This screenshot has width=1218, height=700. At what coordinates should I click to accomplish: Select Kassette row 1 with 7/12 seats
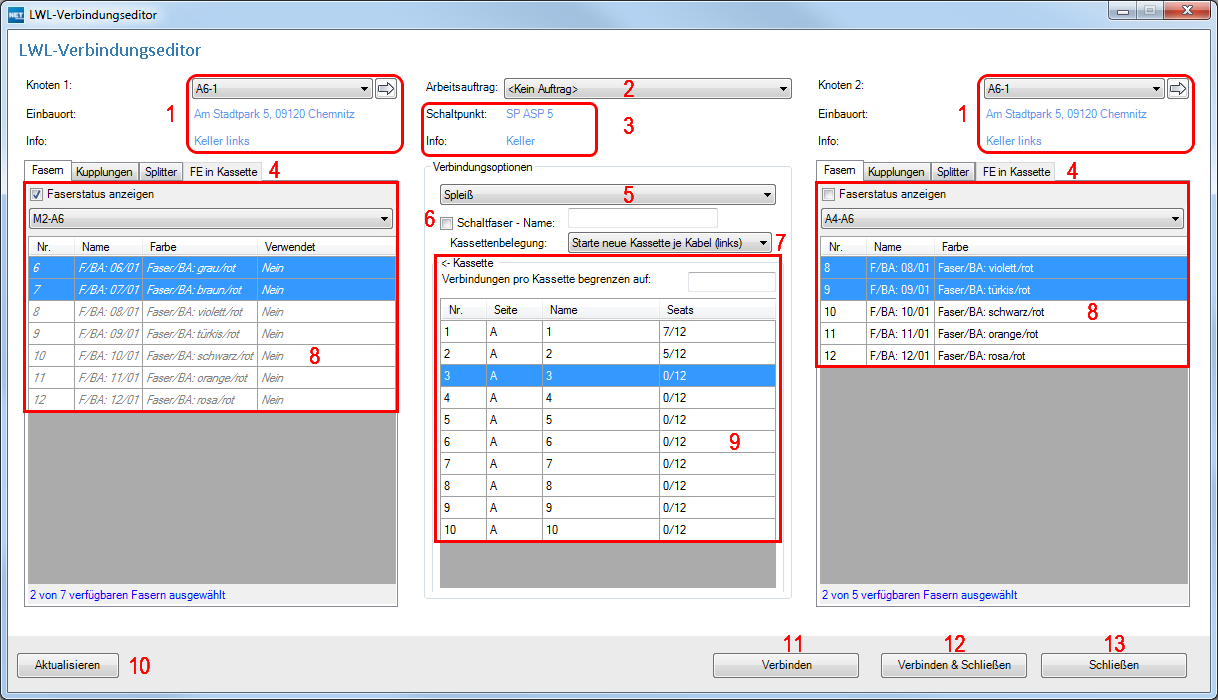click(608, 331)
